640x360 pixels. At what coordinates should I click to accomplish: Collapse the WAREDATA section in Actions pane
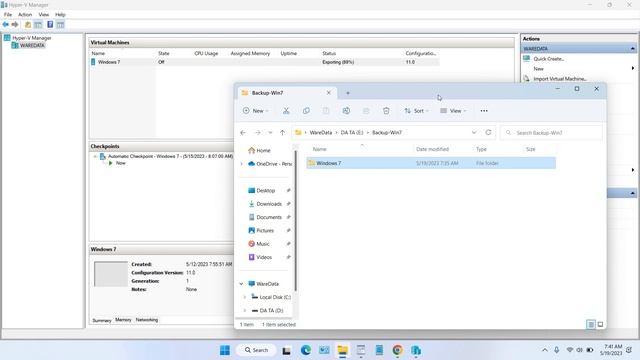[632, 49]
